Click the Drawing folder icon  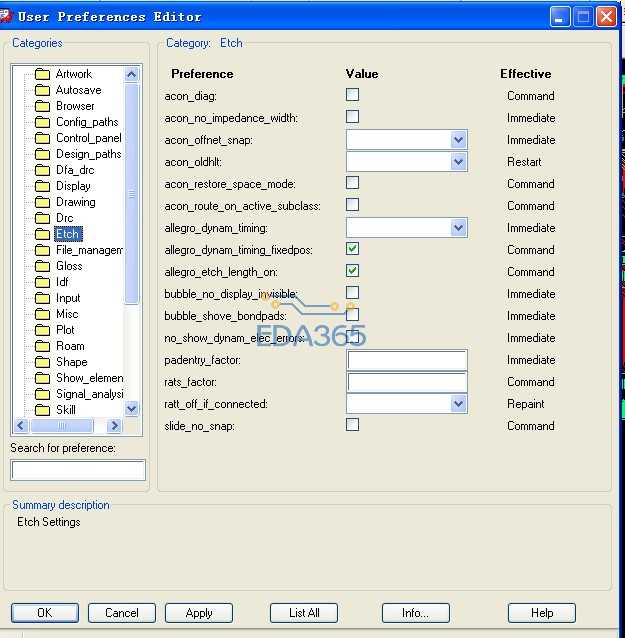[42, 202]
